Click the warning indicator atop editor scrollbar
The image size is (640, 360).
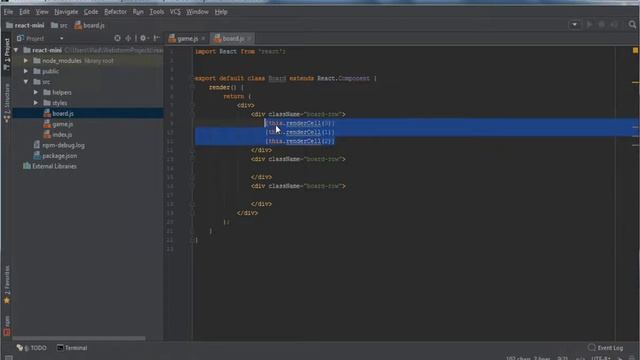(x=635, y=50)
